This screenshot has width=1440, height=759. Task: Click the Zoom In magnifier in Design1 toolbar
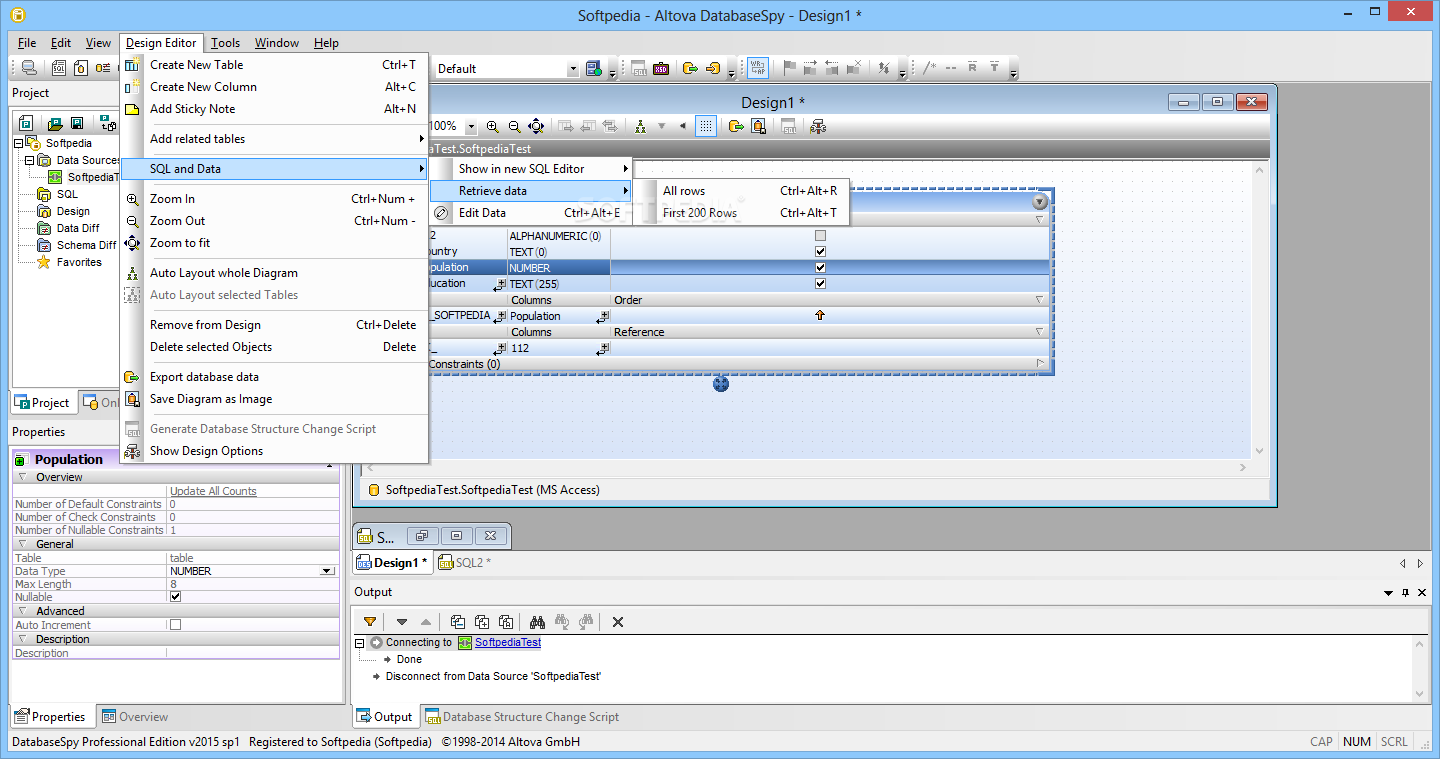[492, 126]
